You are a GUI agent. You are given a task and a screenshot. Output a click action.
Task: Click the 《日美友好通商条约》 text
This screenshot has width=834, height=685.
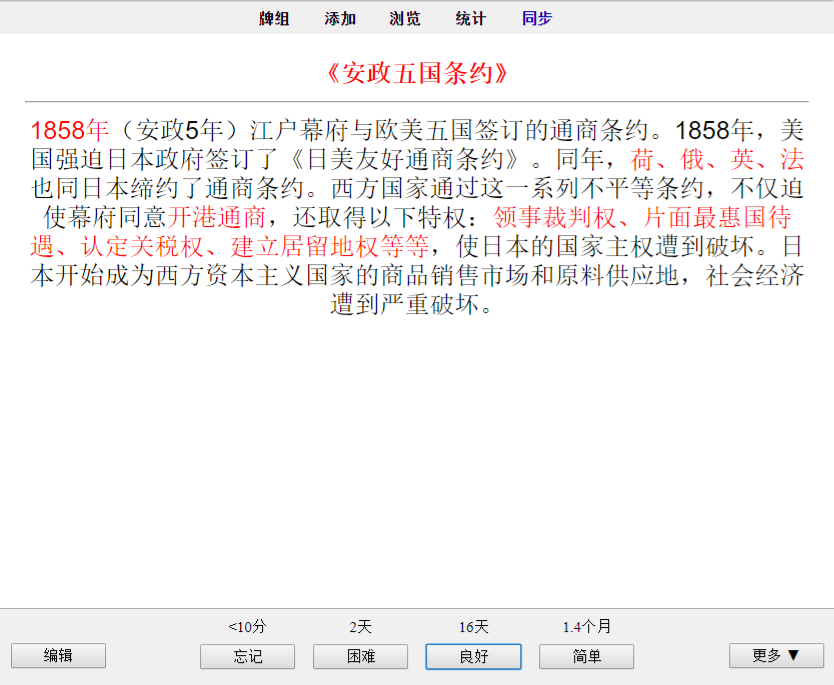tap(406, 159)
